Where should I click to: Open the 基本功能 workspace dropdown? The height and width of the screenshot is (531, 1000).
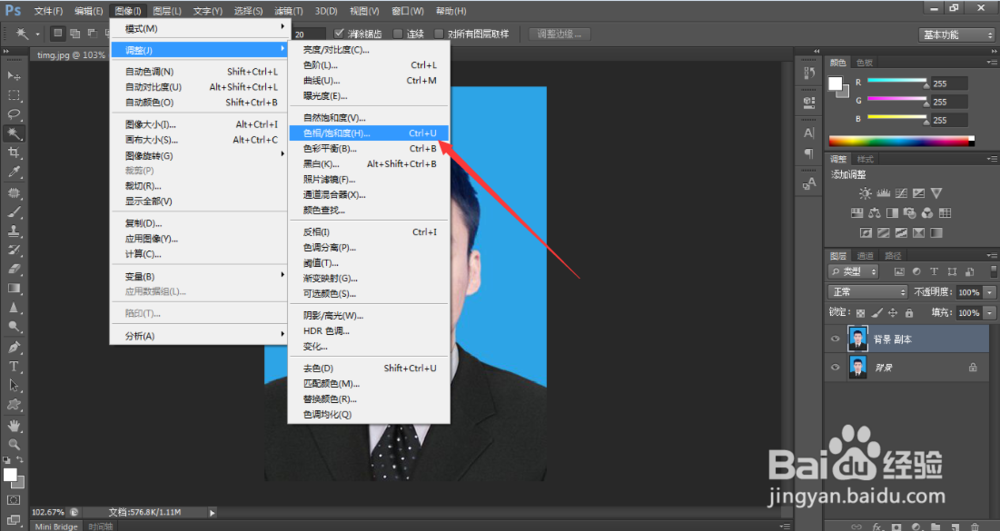coord(957,35)
